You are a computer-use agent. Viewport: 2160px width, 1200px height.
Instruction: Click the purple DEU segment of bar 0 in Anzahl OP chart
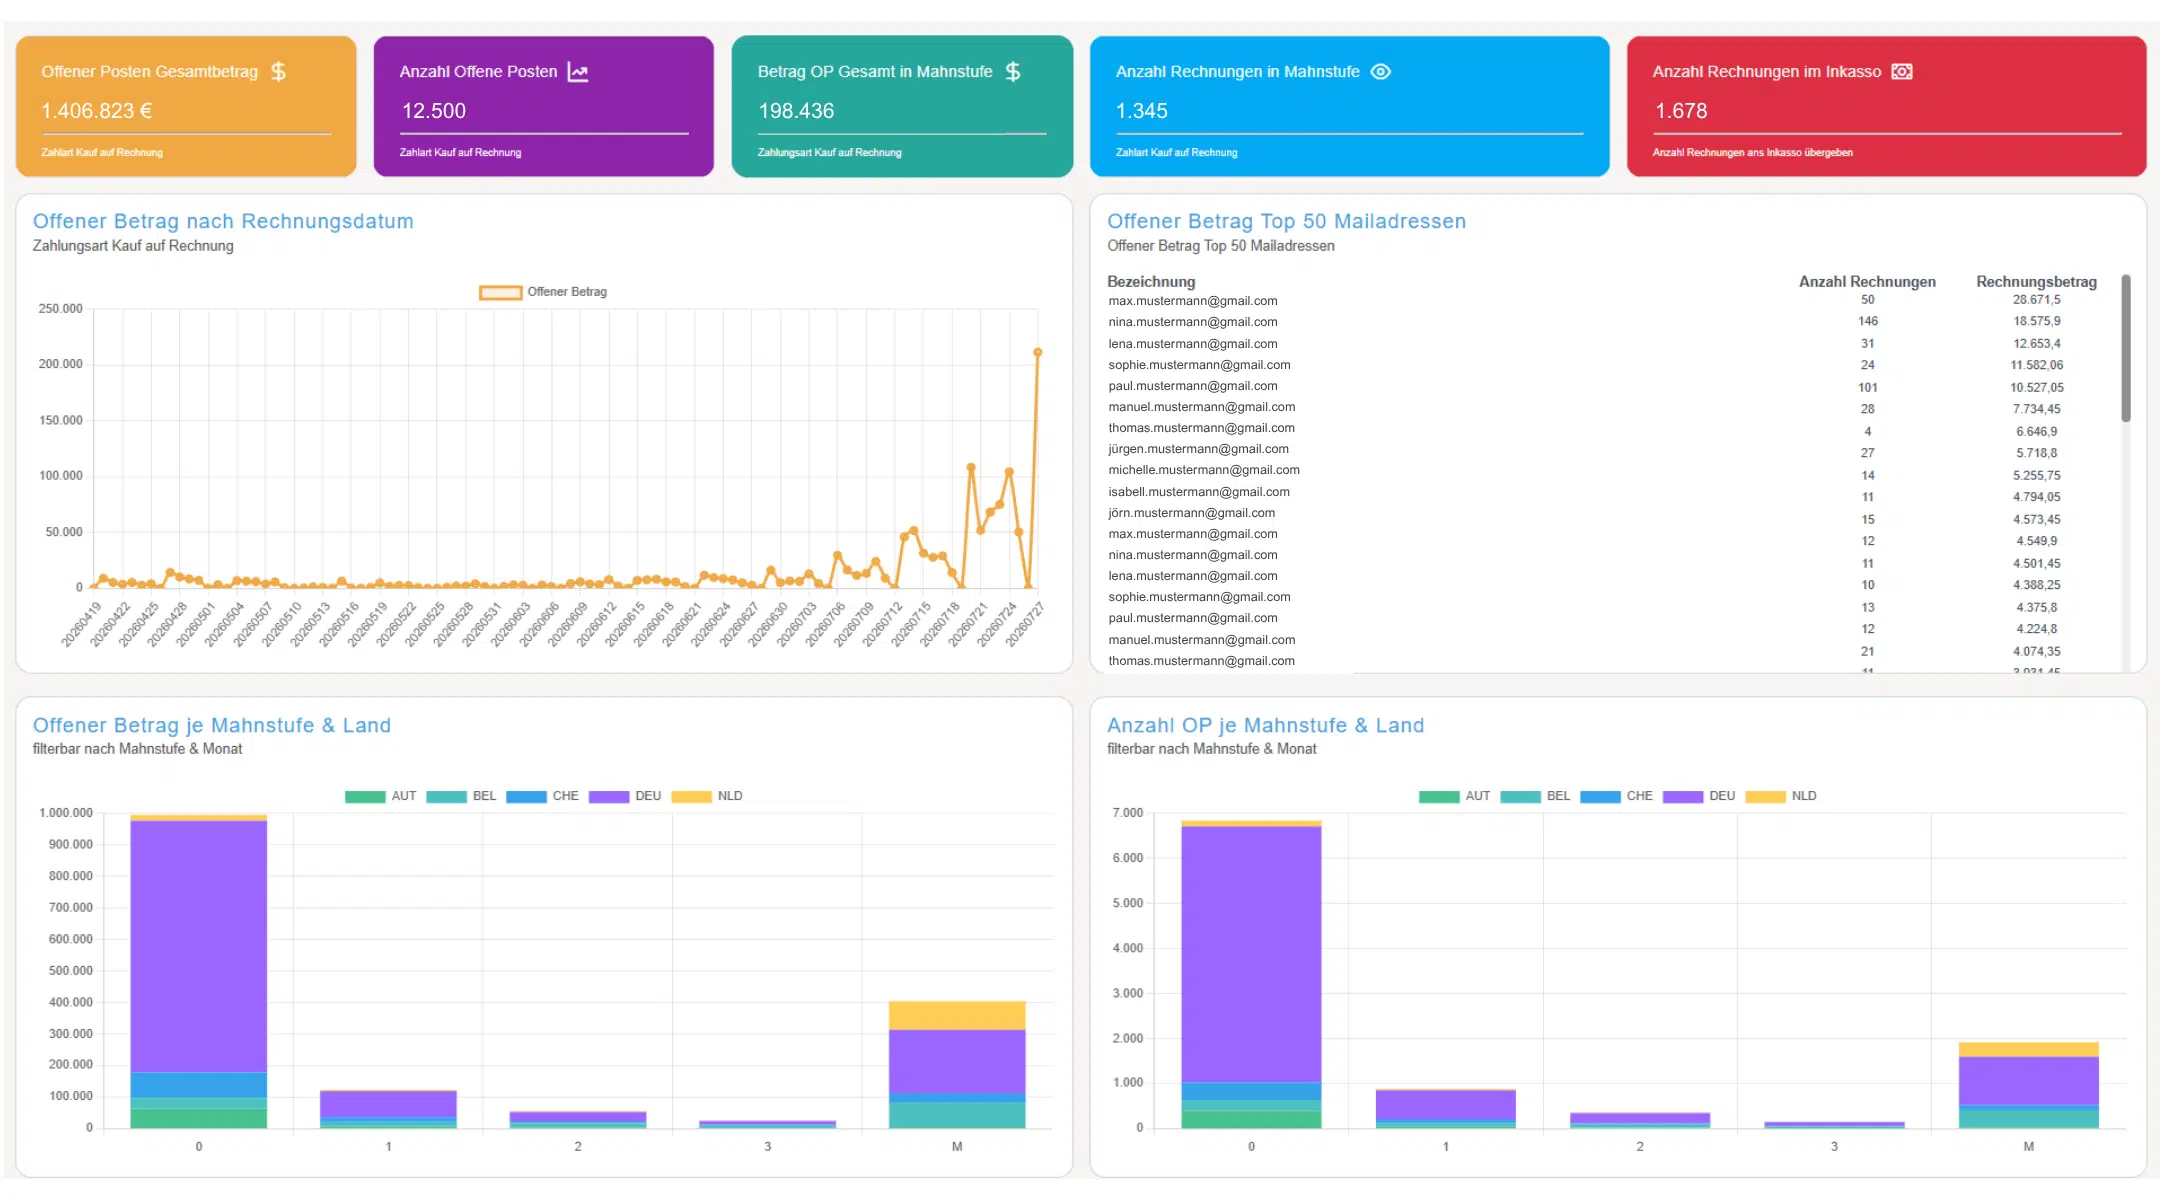pyautogui.click(x=1251, y=954)
